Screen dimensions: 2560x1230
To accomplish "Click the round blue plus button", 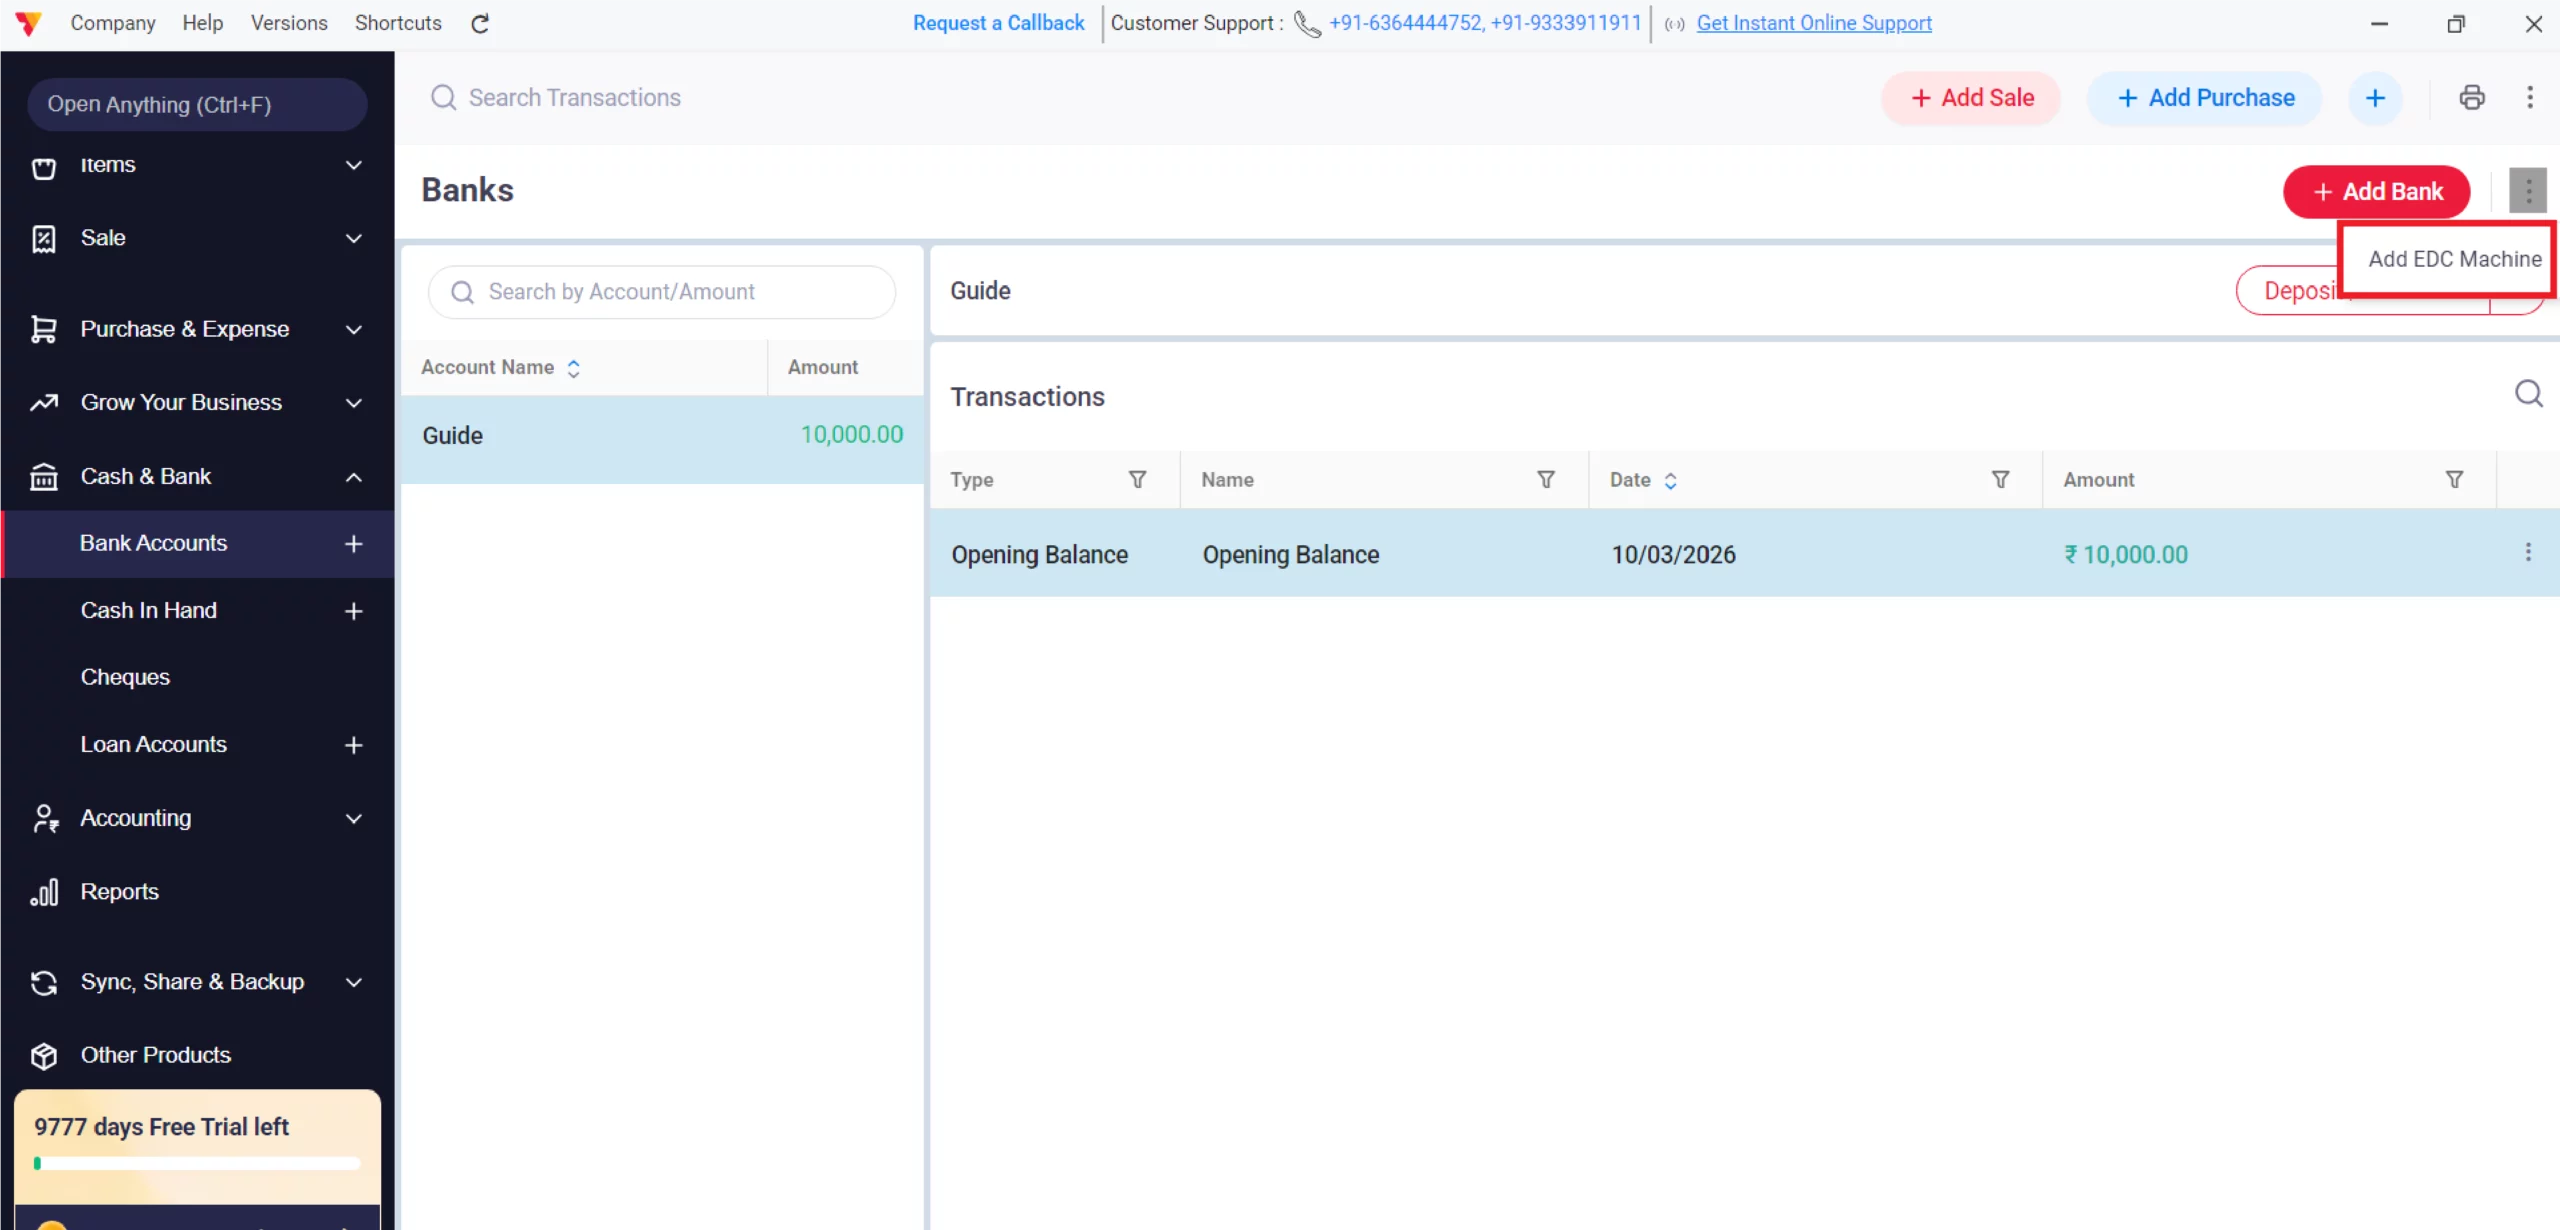I will 2375,97.
